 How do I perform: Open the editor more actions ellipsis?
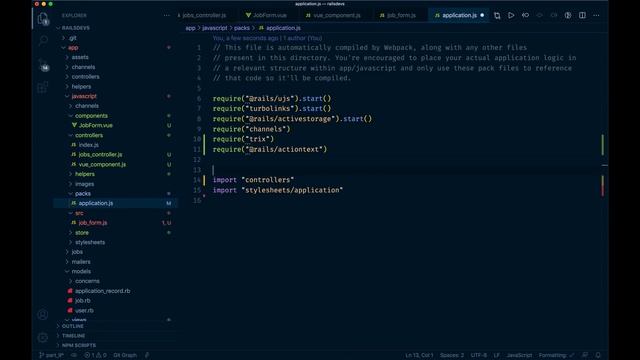click(596, 16)
